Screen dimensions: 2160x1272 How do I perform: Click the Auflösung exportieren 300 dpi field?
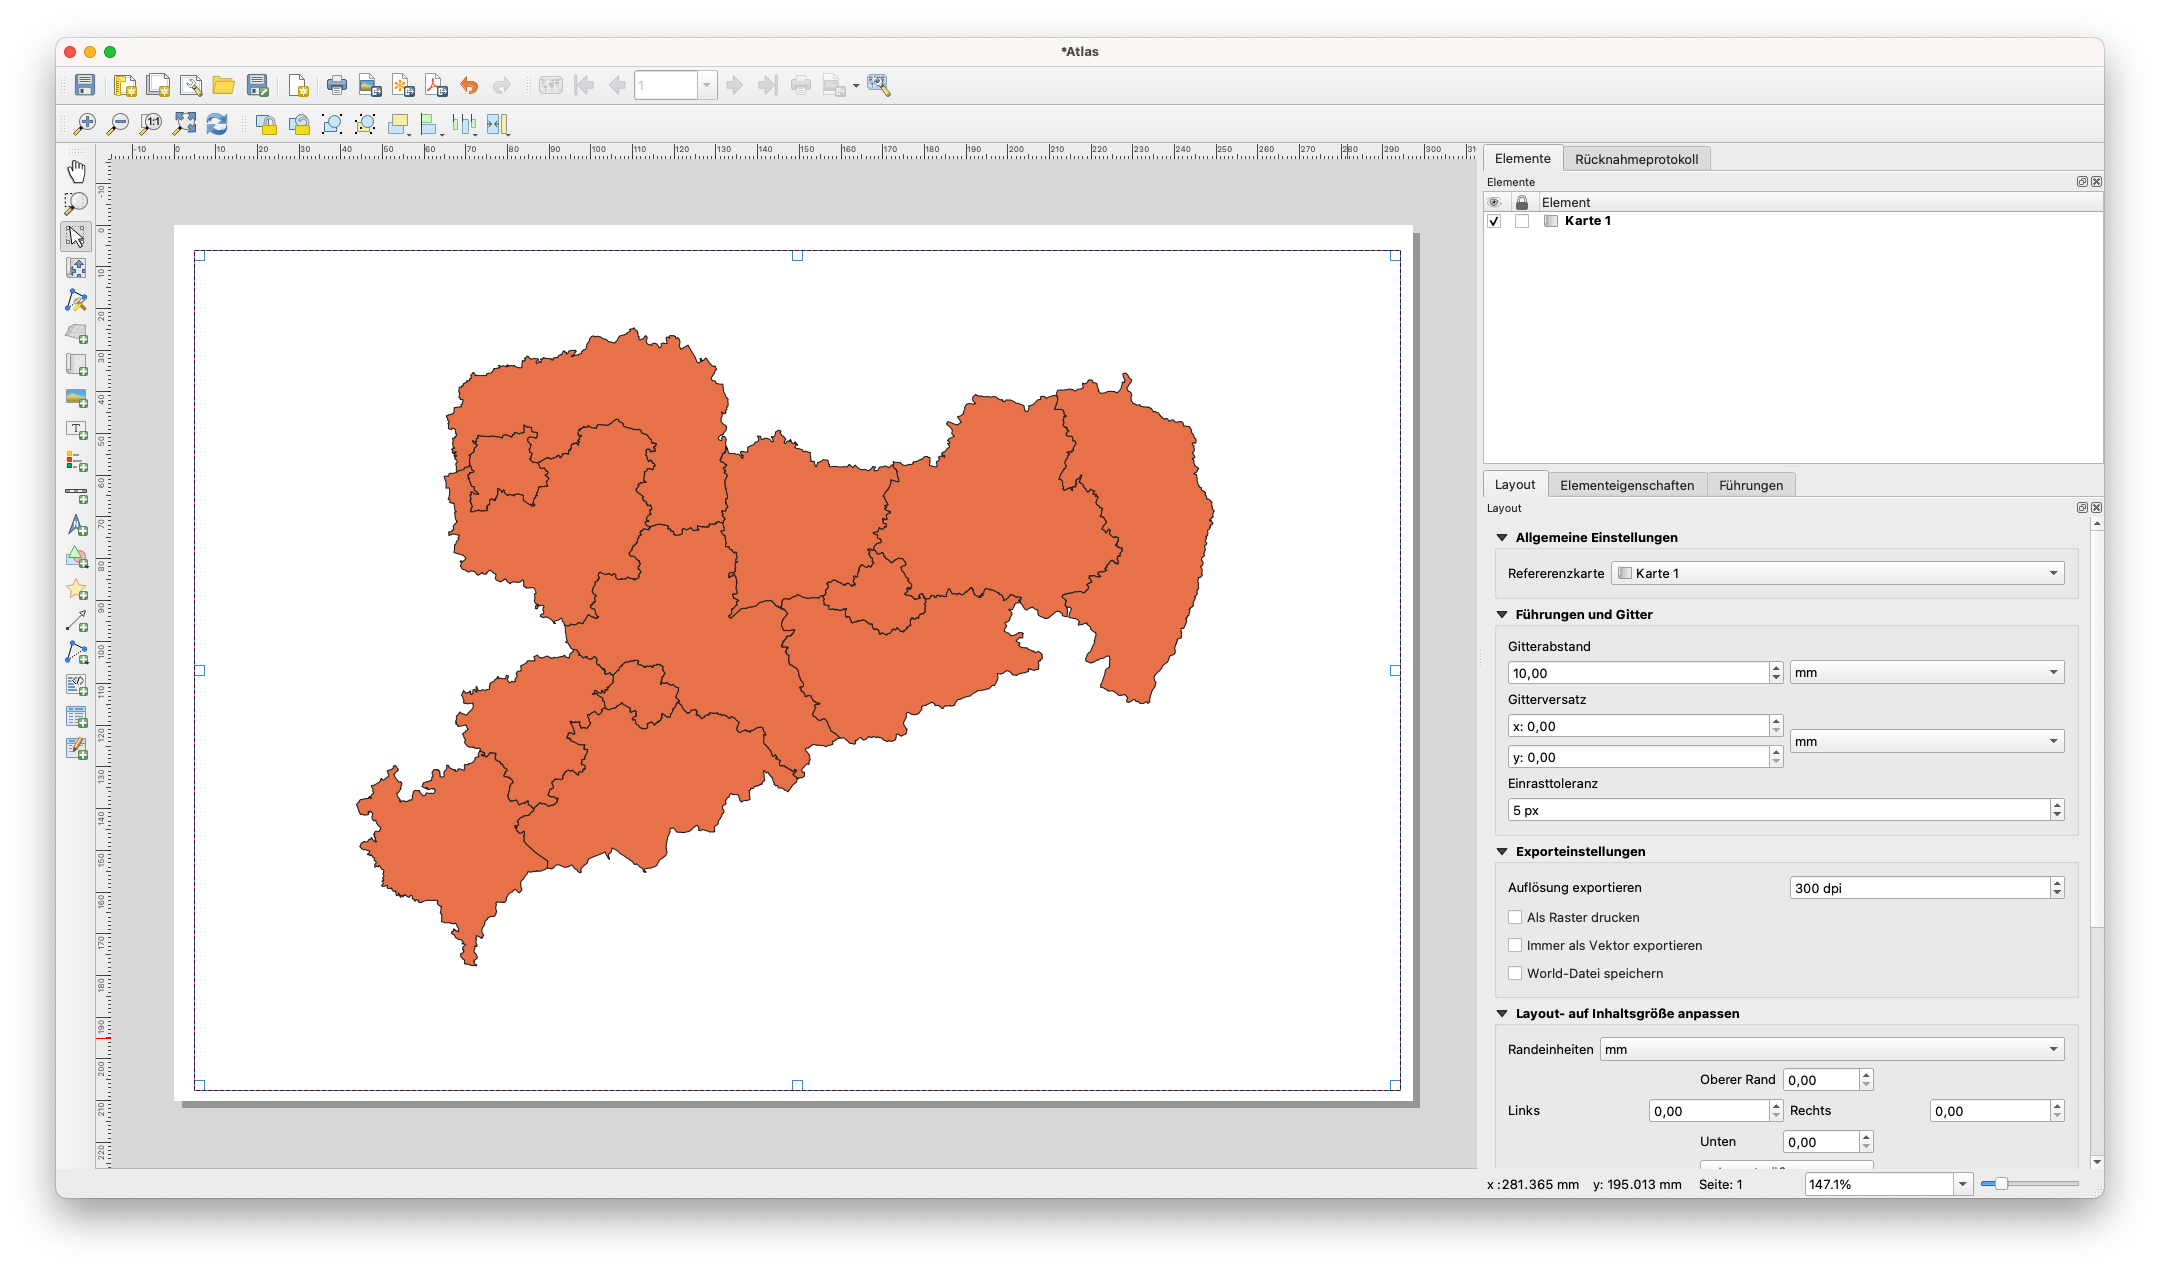(x=1919, y=888)
